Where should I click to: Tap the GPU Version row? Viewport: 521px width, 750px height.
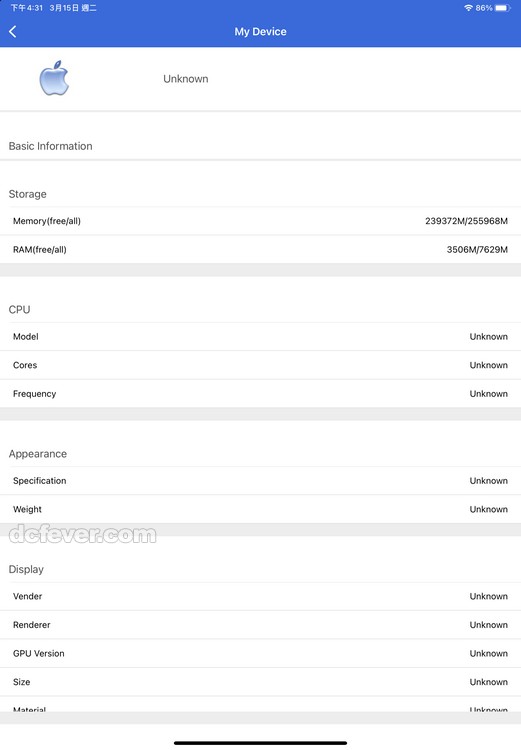pos(260,653)
